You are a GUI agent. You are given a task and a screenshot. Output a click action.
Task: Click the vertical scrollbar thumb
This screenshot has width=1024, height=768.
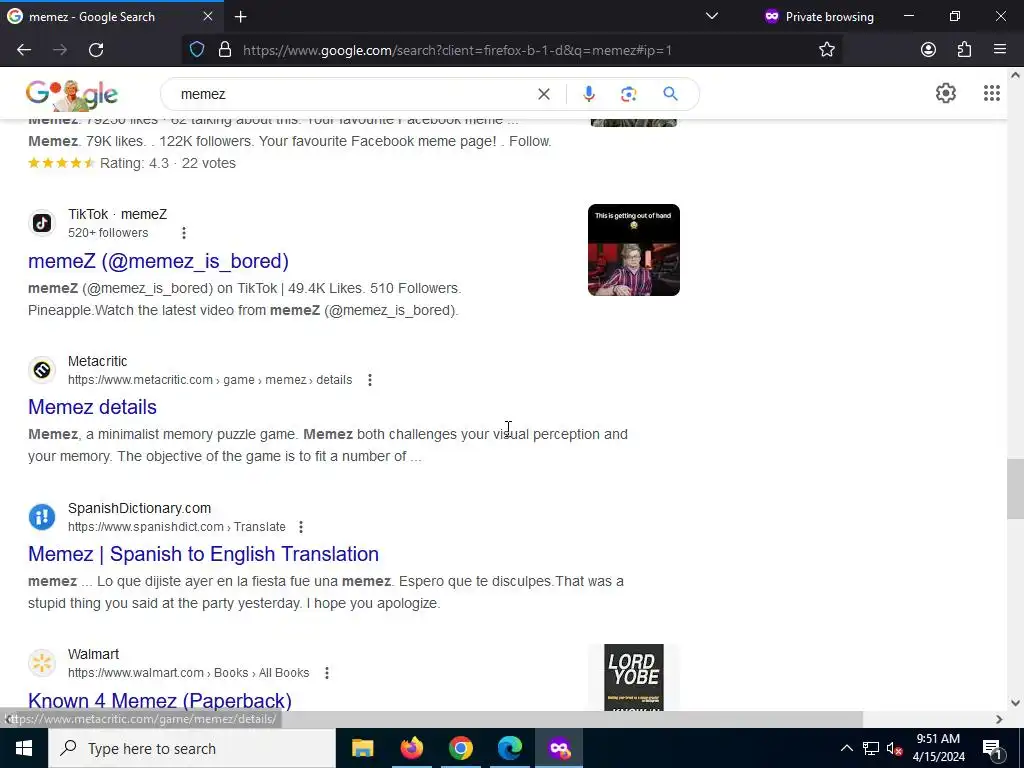coord(1015,489)
